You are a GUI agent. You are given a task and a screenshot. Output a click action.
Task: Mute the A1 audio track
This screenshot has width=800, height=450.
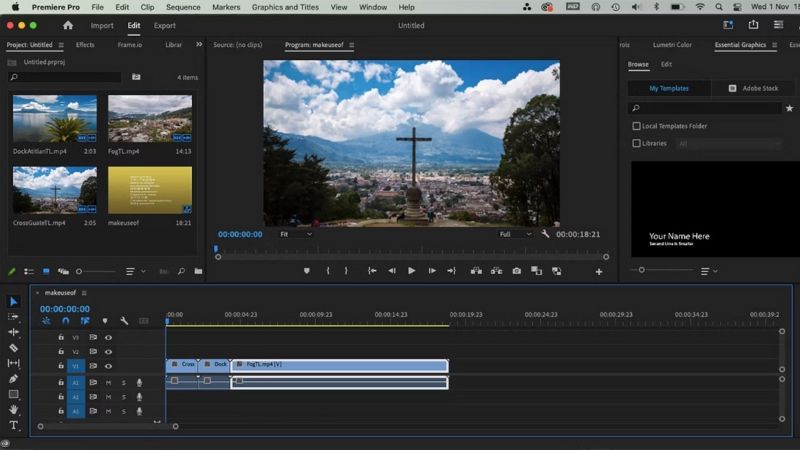(108, 383)
